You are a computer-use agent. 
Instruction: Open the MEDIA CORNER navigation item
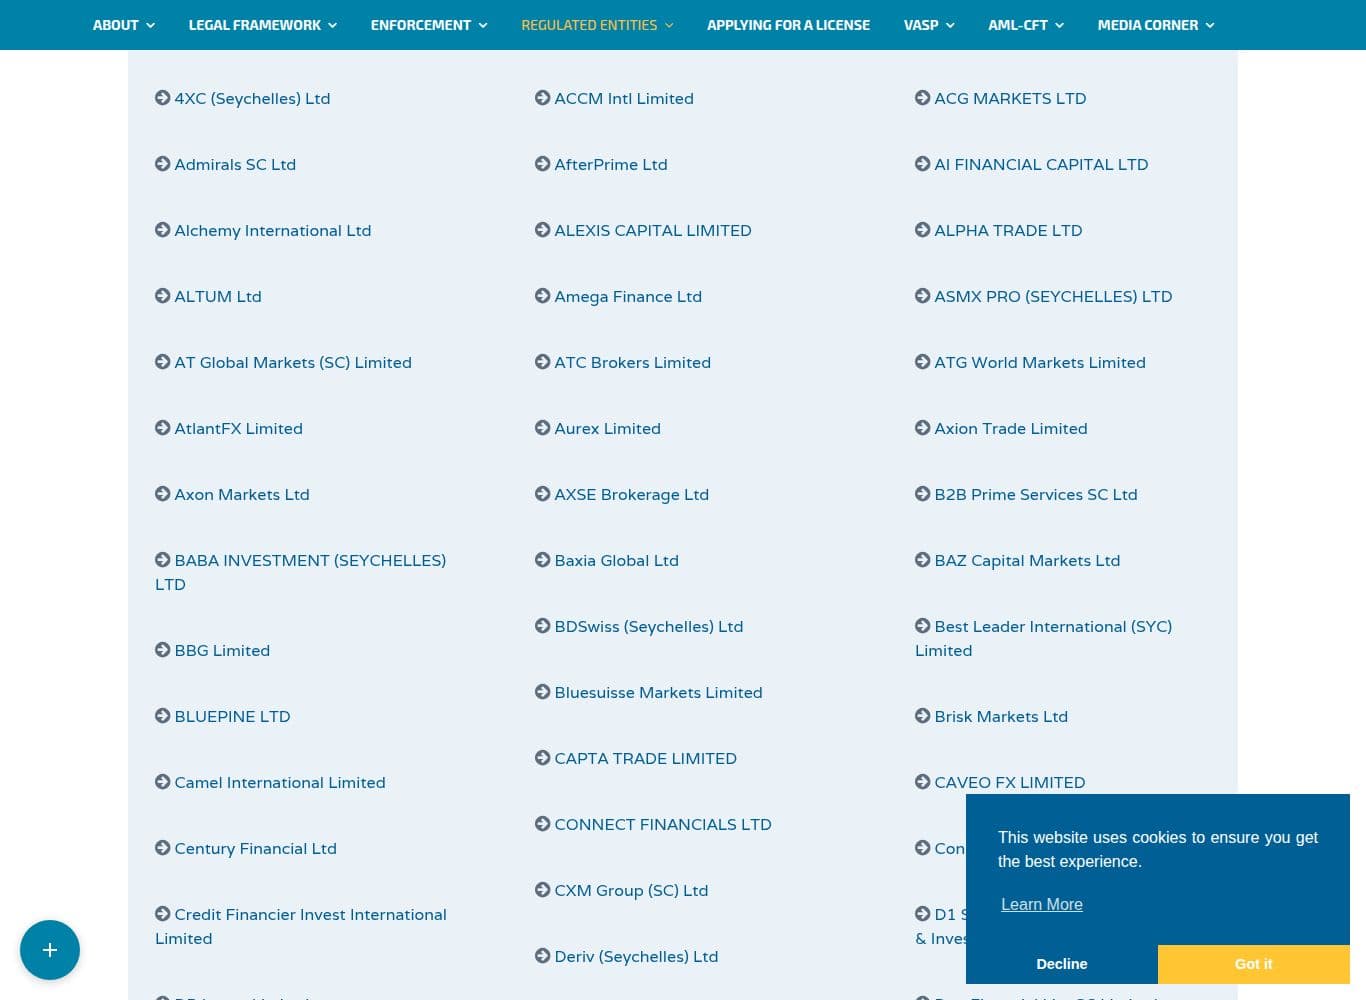(1148, 25)
